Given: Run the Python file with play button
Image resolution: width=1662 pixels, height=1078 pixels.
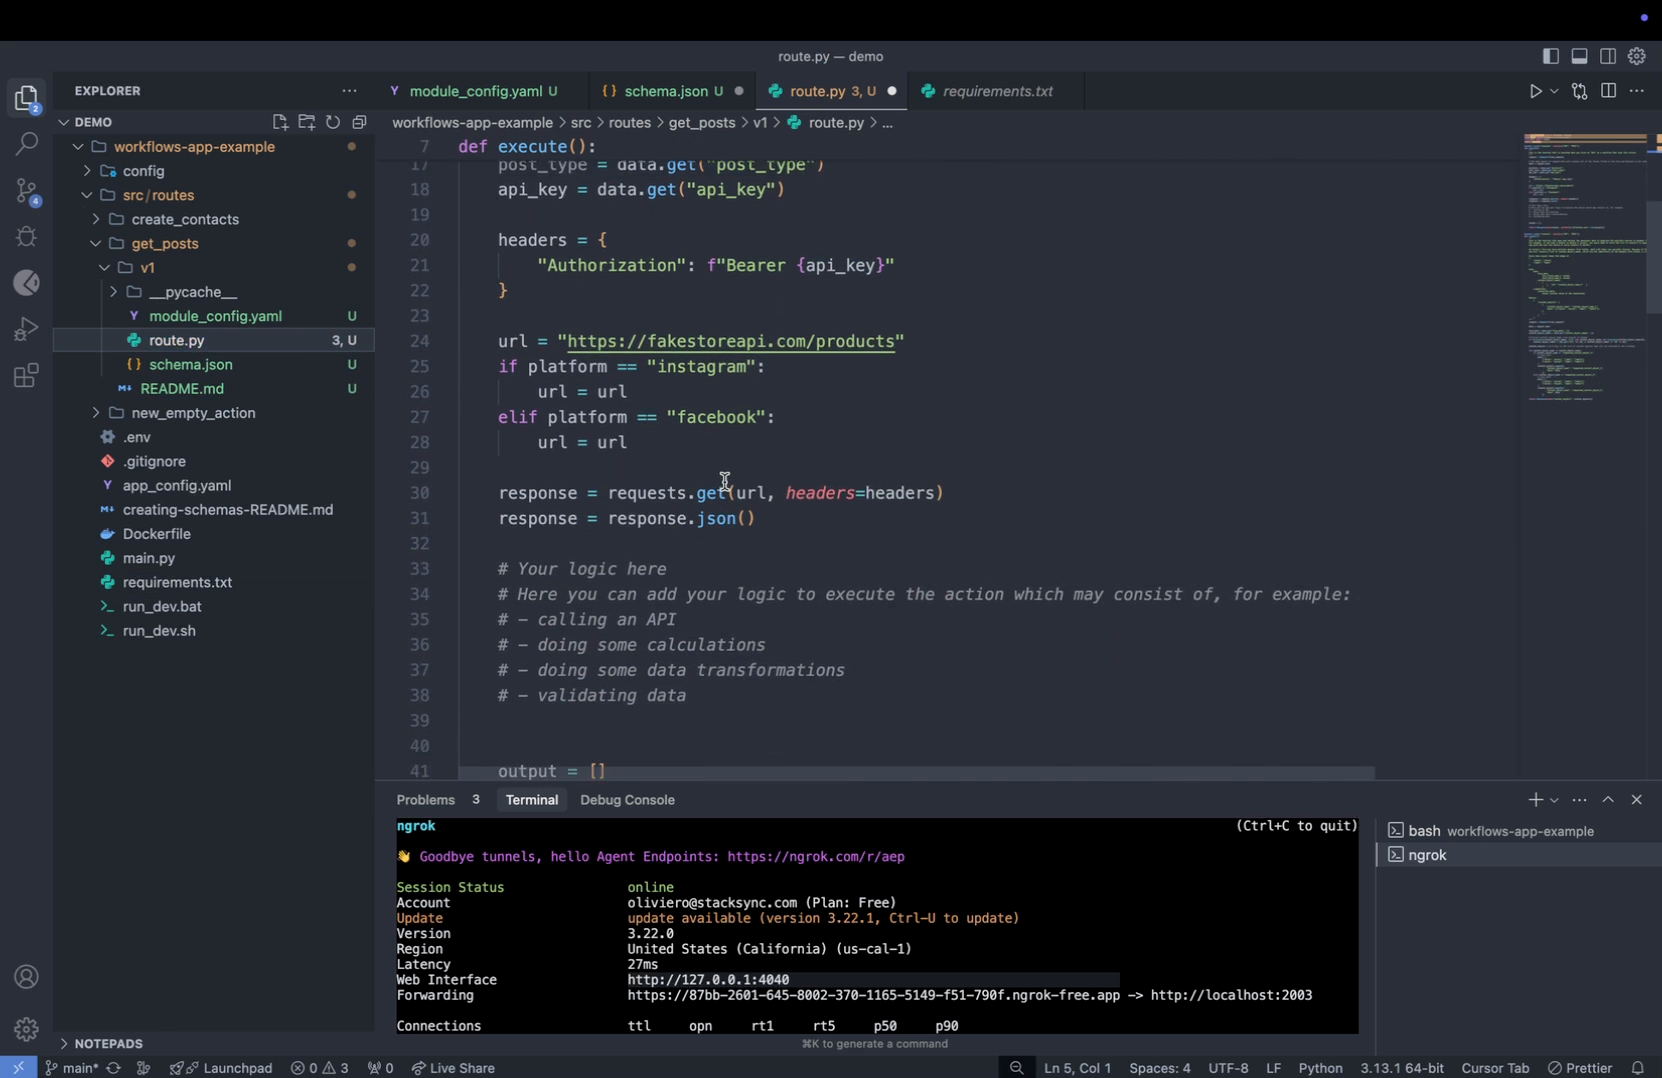Looking at the screenshot, I should [1535, 91].
